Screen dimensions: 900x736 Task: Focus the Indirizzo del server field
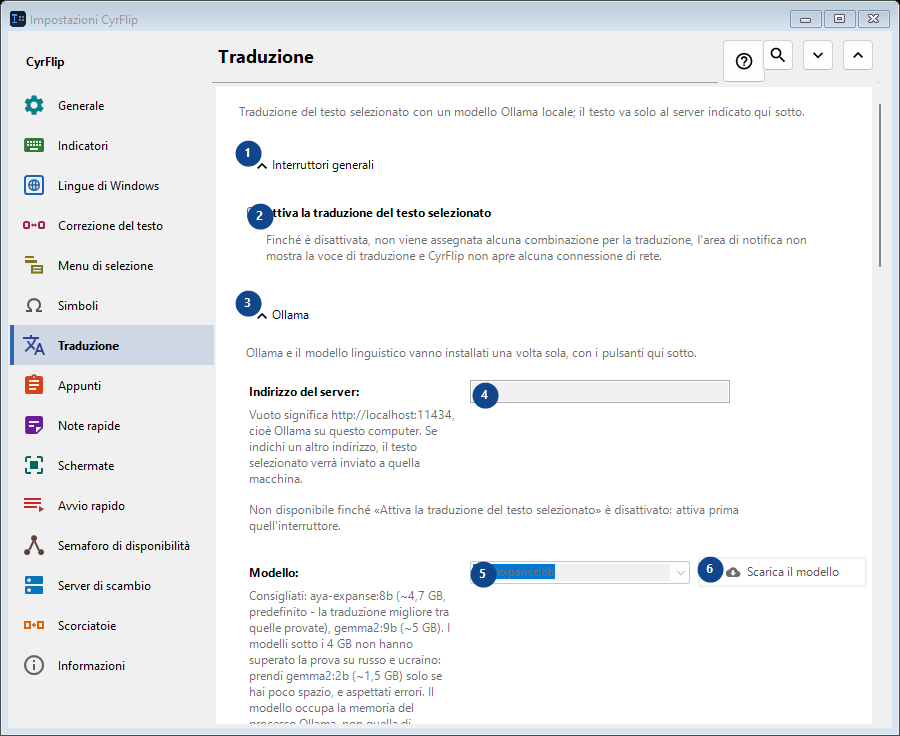pyautogui.click(x=600, y=392)
